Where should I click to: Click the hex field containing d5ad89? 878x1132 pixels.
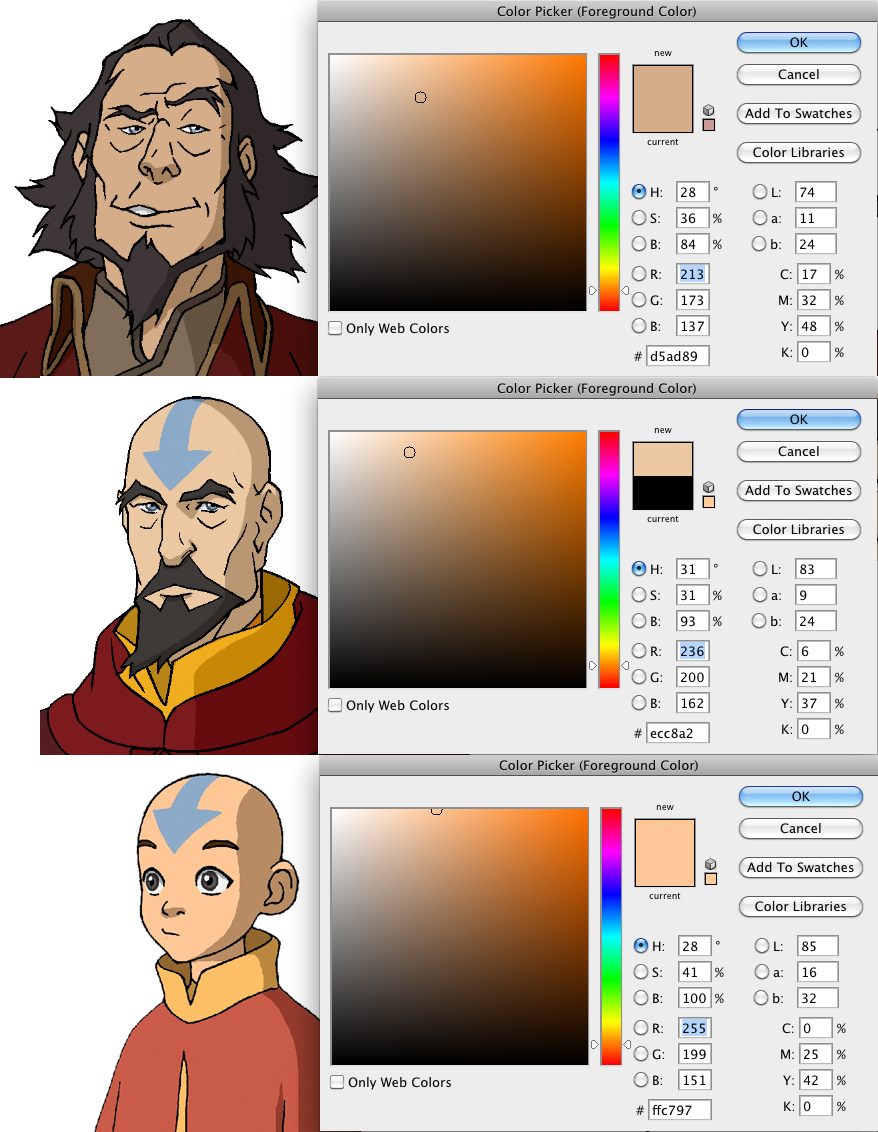[x=677, y=356]
